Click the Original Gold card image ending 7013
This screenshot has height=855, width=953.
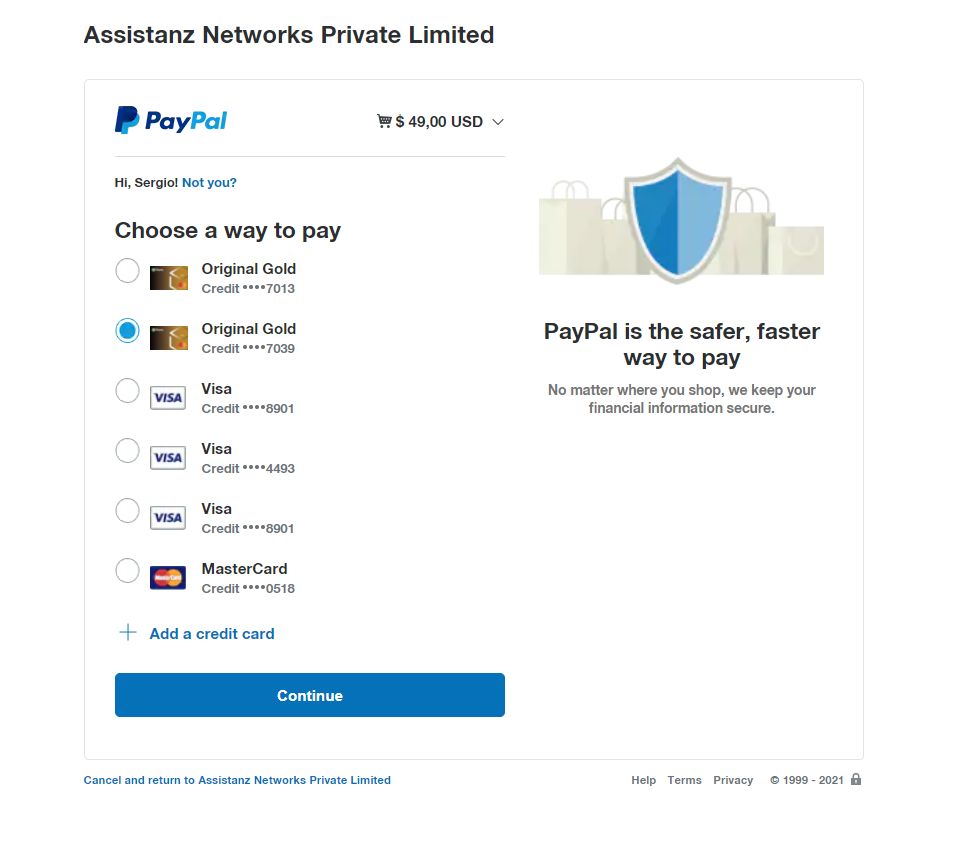(x=168, y=278)
